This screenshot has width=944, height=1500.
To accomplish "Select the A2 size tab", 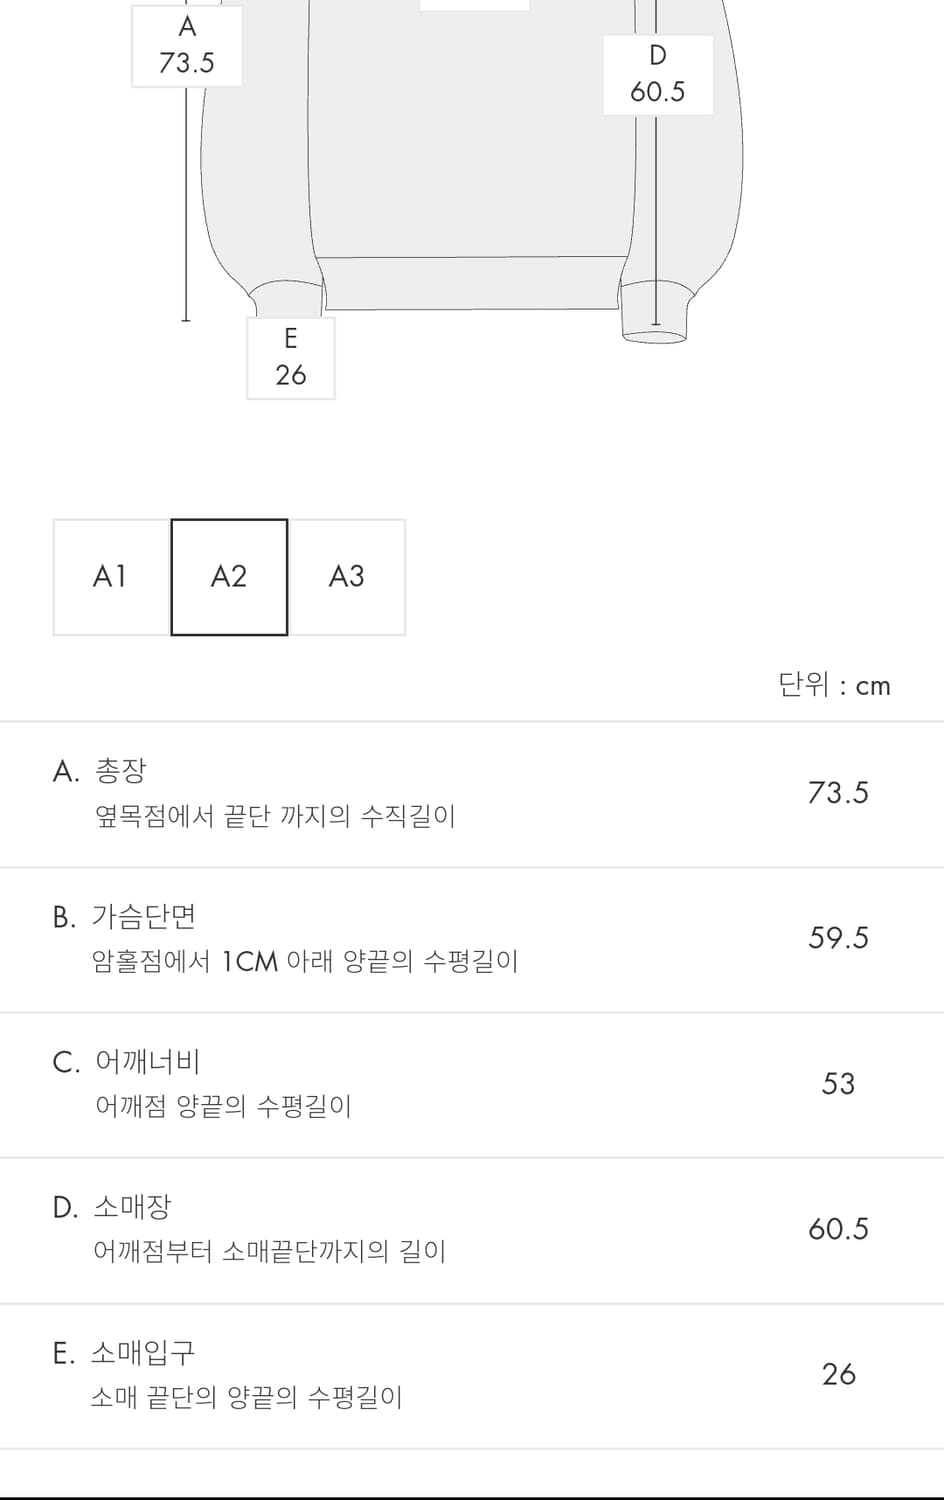I will (x=229, y=577).
